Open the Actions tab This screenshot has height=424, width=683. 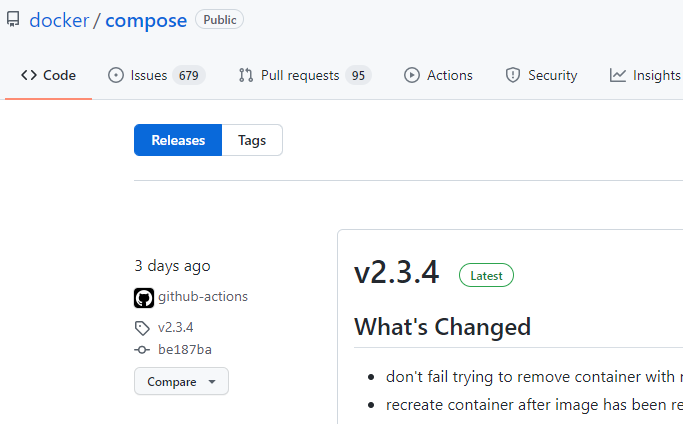pos(438,75)
